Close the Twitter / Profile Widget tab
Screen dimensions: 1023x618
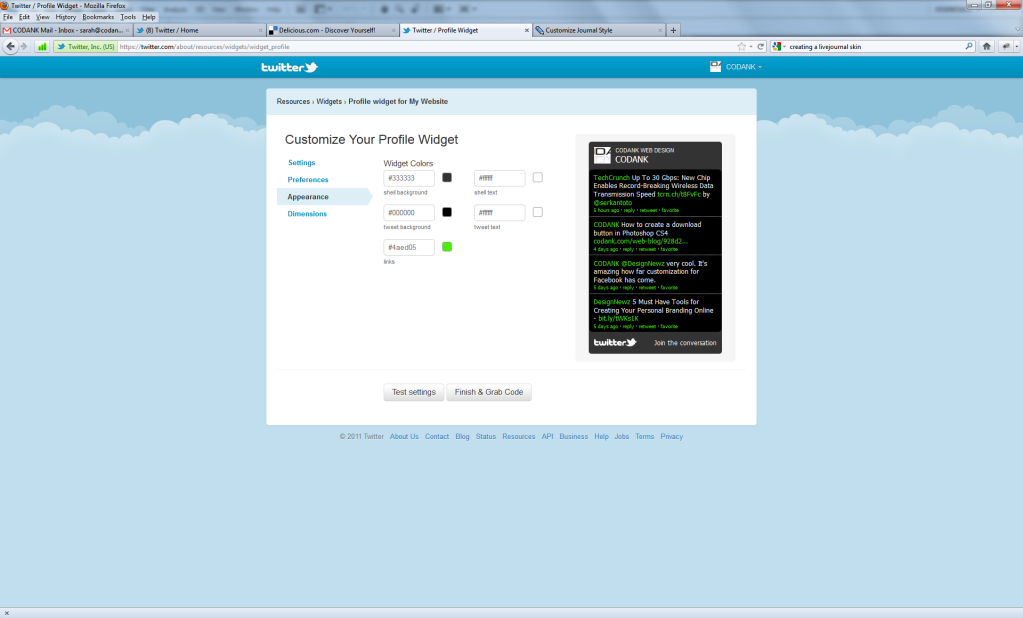pos(527,30)
